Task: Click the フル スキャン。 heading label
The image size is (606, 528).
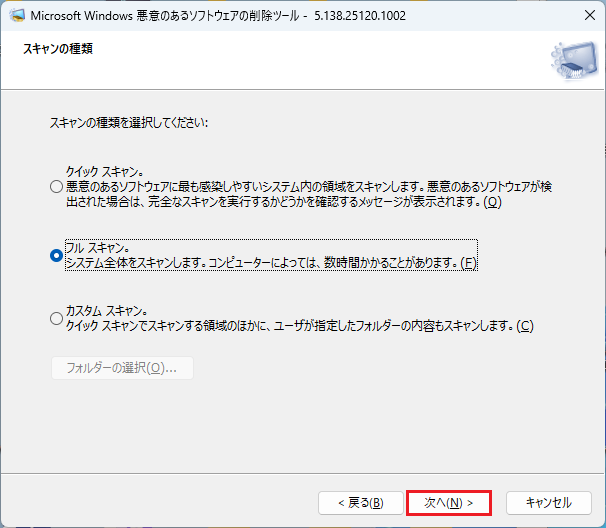Action: coord(96,248)
